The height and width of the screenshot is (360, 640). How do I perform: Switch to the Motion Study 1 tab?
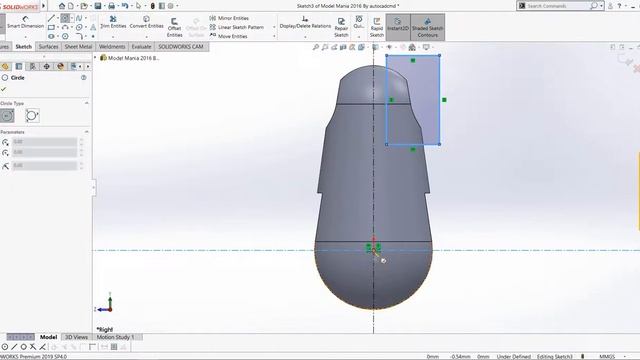coord(115,337)
